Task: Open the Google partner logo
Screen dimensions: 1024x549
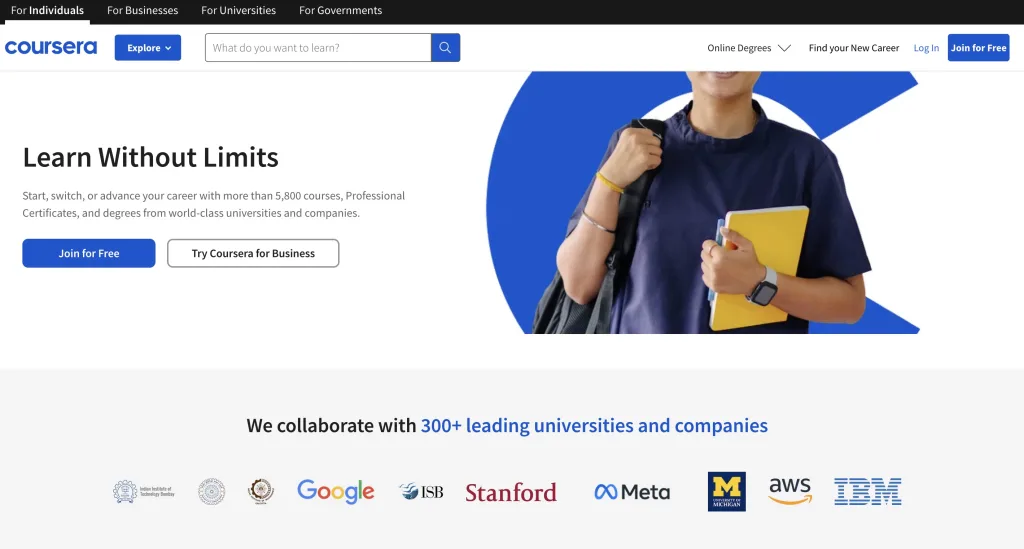Action: tap(336, 492)
